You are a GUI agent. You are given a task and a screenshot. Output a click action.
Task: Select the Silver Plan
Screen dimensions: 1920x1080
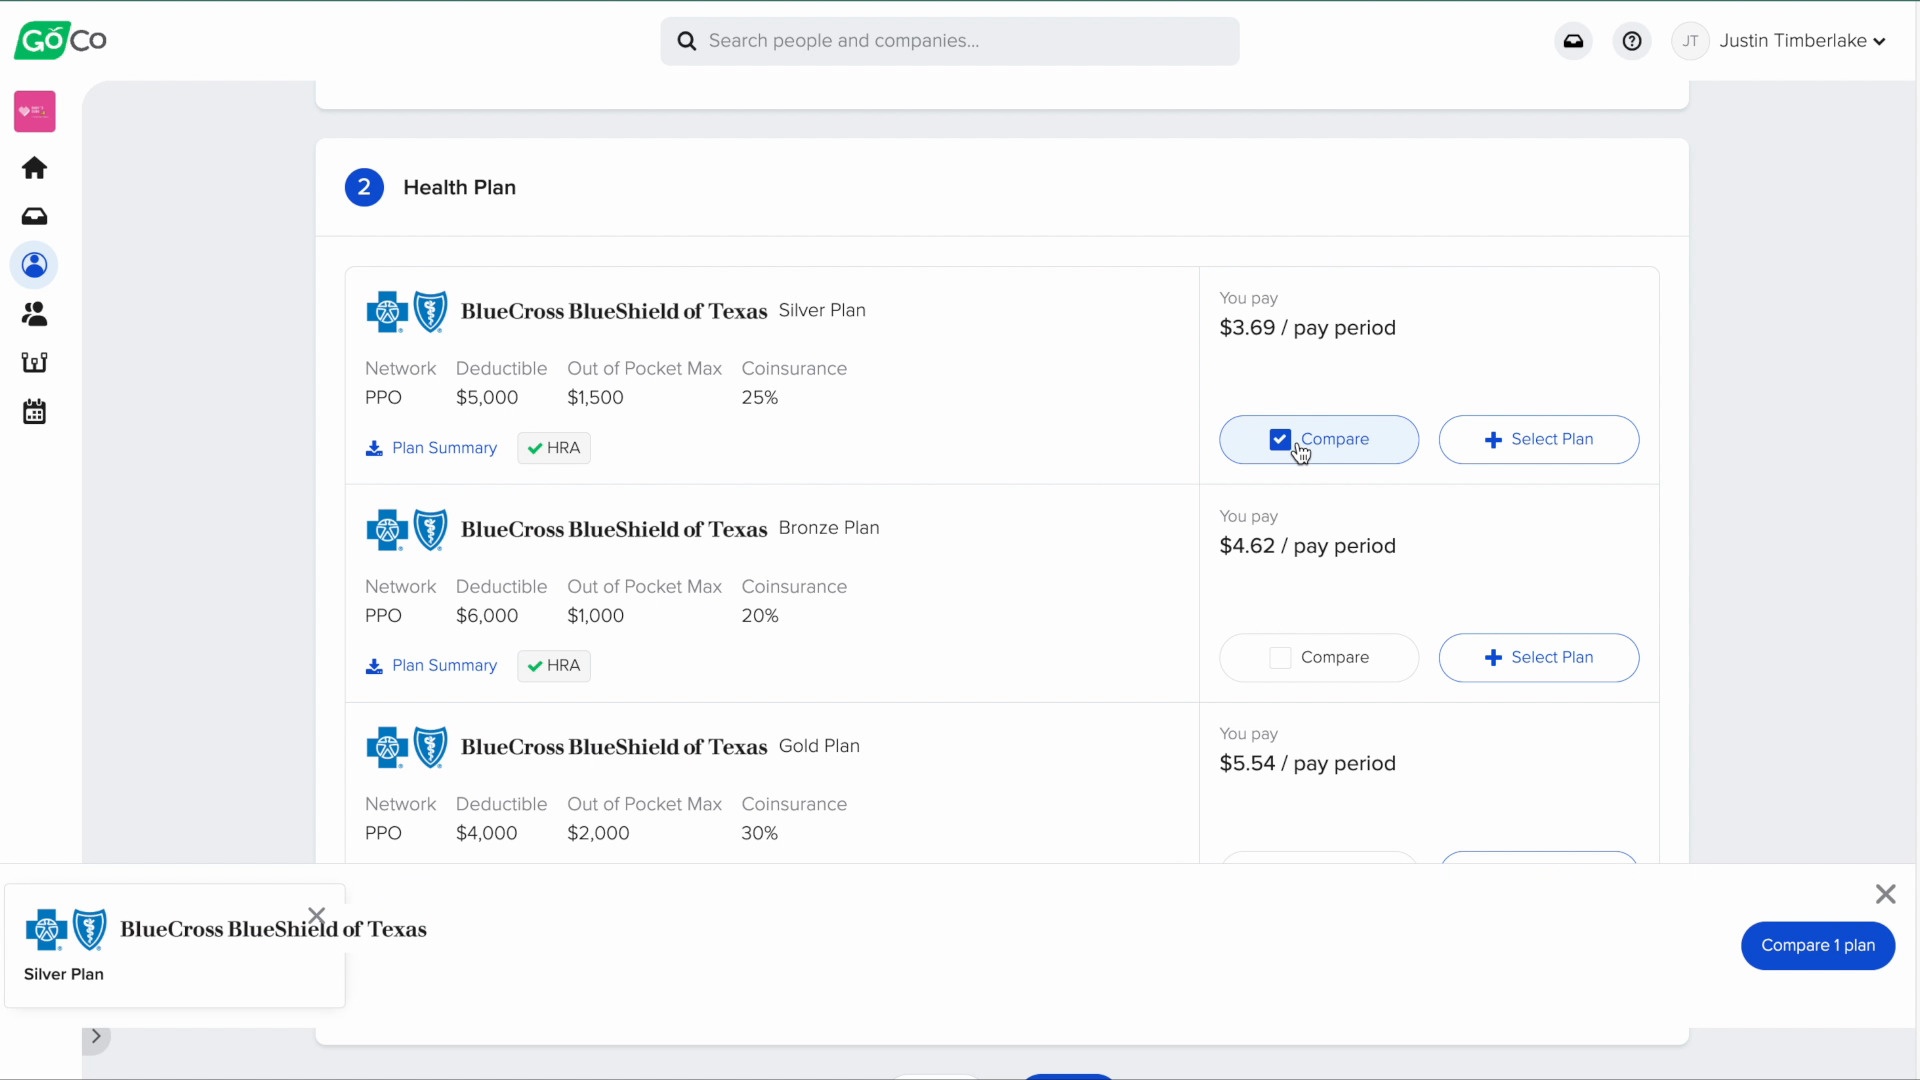(1538, 440)
